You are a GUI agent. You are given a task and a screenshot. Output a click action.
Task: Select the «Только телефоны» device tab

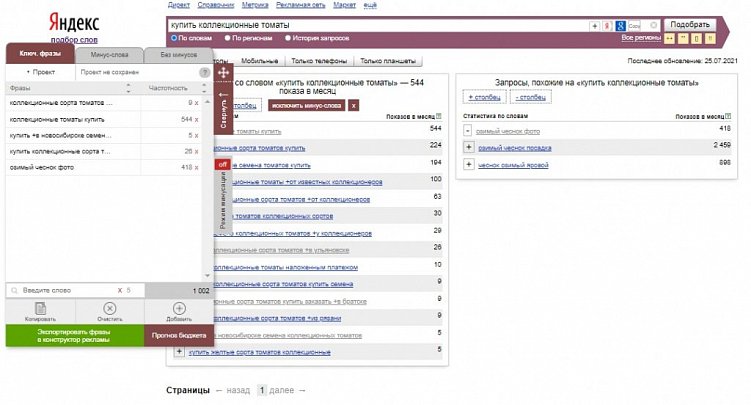[319, 61]
